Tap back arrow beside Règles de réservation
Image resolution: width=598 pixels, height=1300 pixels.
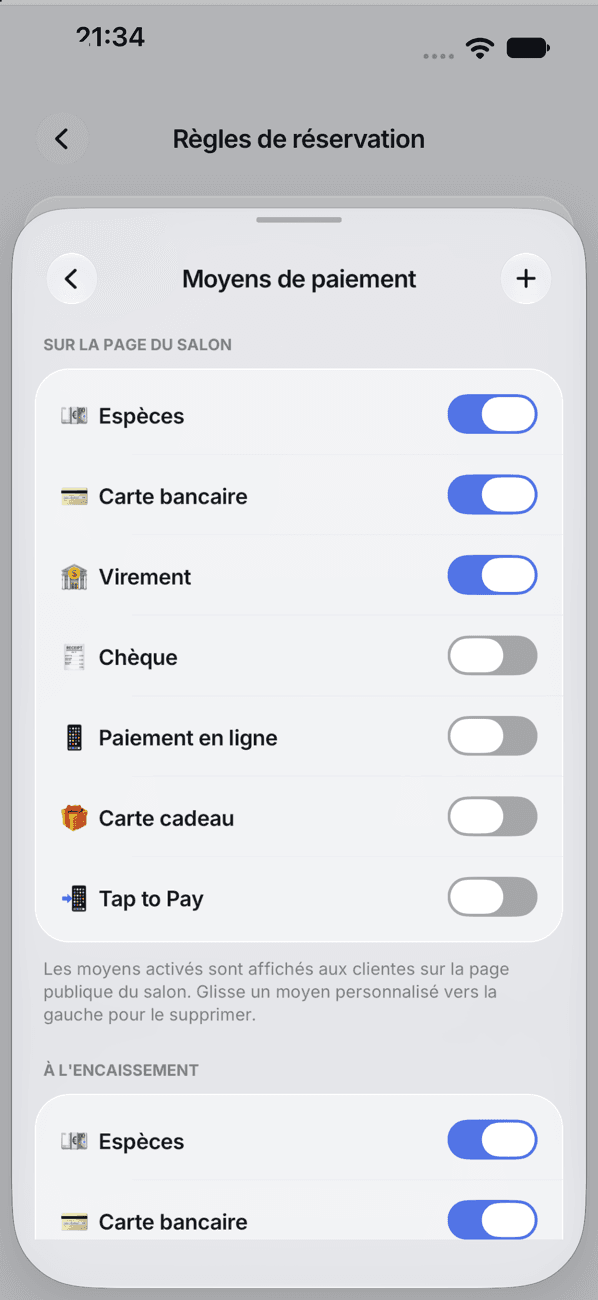pos(62,139)
